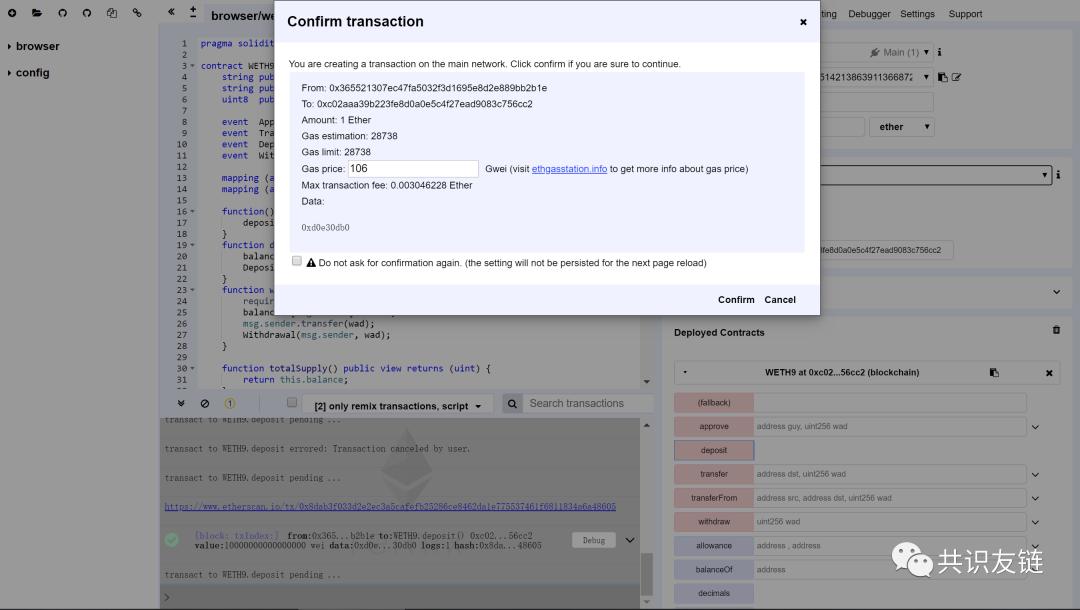Close the Confirm transaction dialog
The height and width of the screenshot is (610, 1080).
tap(803, 22)
